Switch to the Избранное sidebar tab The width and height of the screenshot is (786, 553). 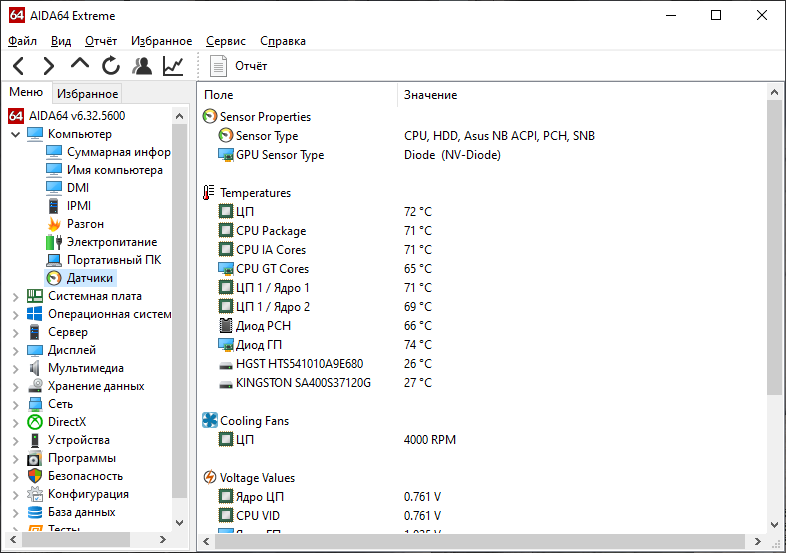click(87, 94)
